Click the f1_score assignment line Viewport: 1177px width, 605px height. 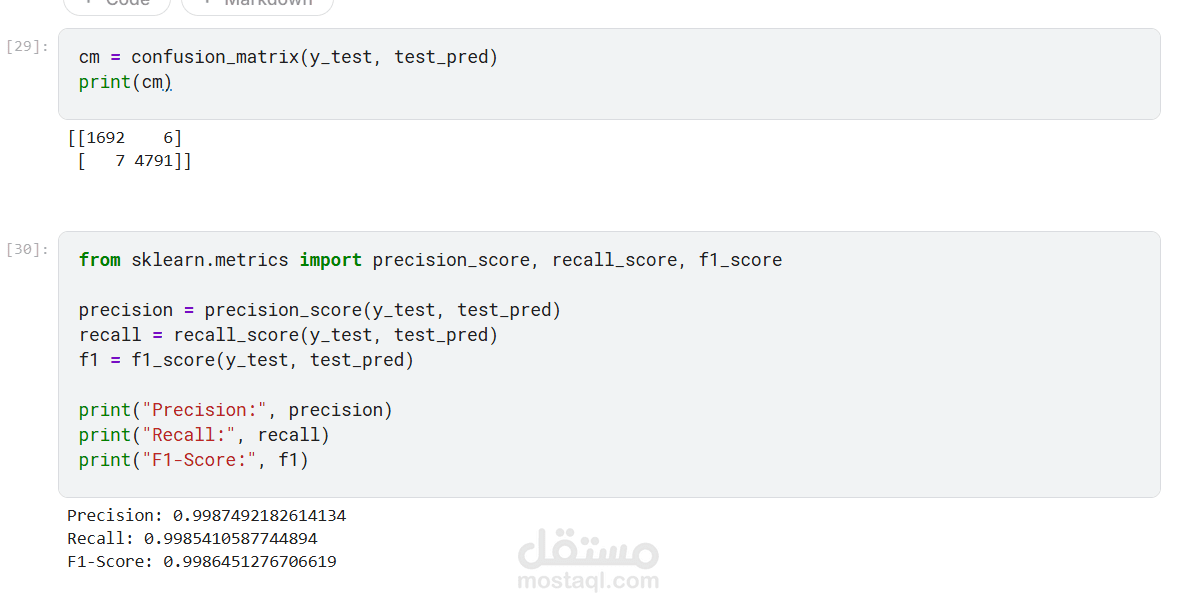tap(246, 360)
